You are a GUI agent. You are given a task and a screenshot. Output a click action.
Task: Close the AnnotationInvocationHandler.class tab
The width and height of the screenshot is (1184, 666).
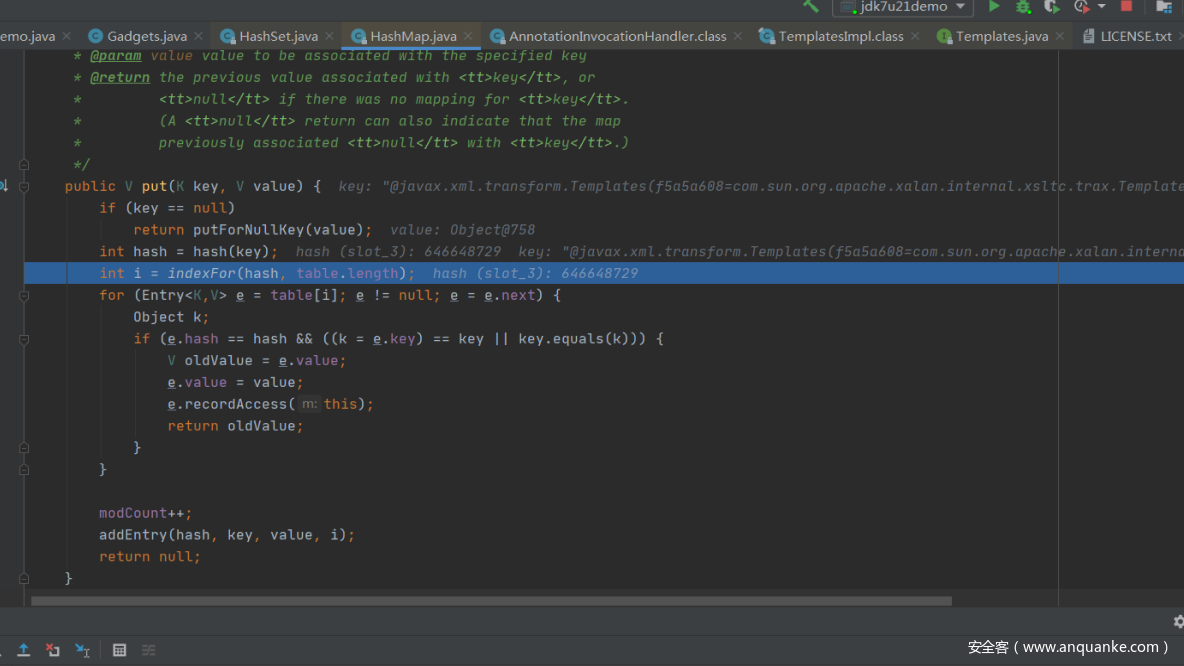[738, 37]
